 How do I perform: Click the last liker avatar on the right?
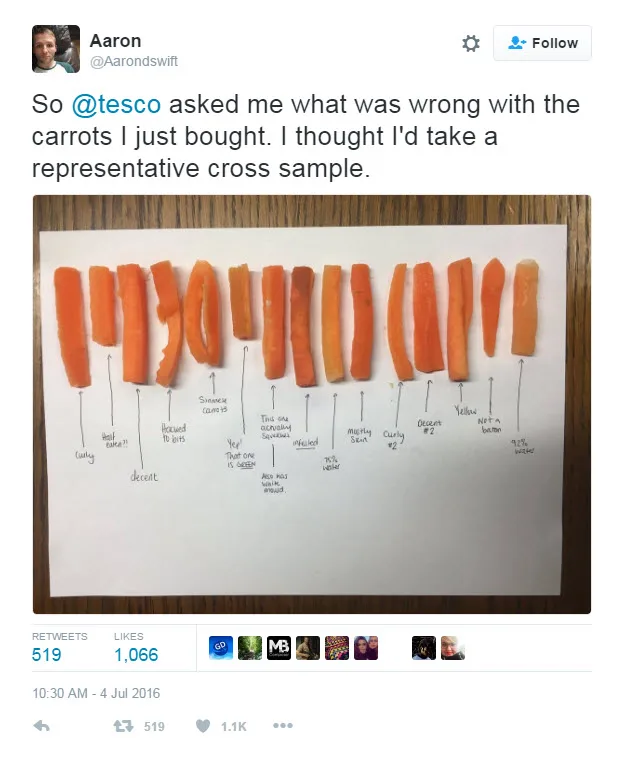(453, 648)
